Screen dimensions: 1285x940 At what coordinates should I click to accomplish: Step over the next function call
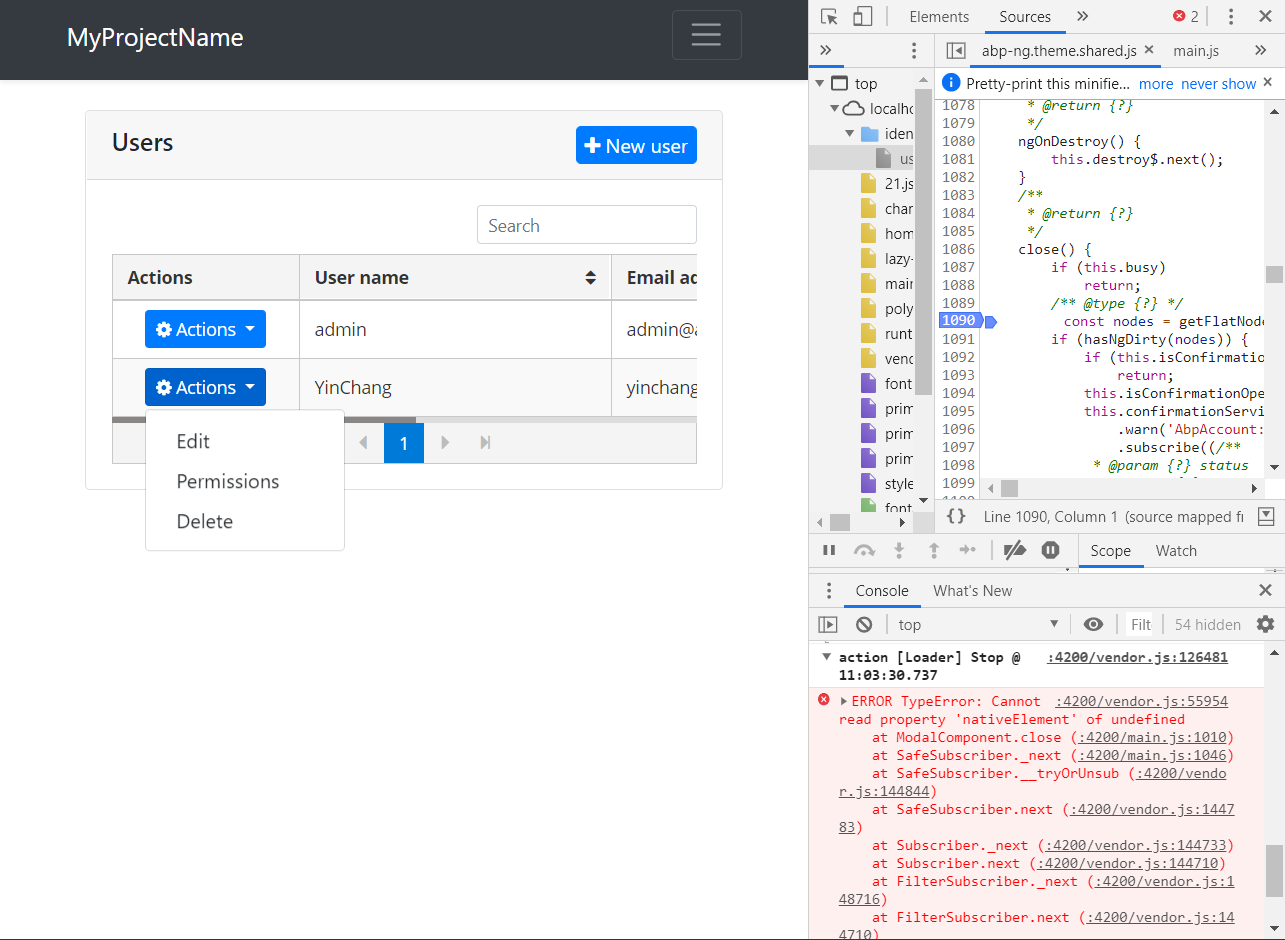pos(864,549)
